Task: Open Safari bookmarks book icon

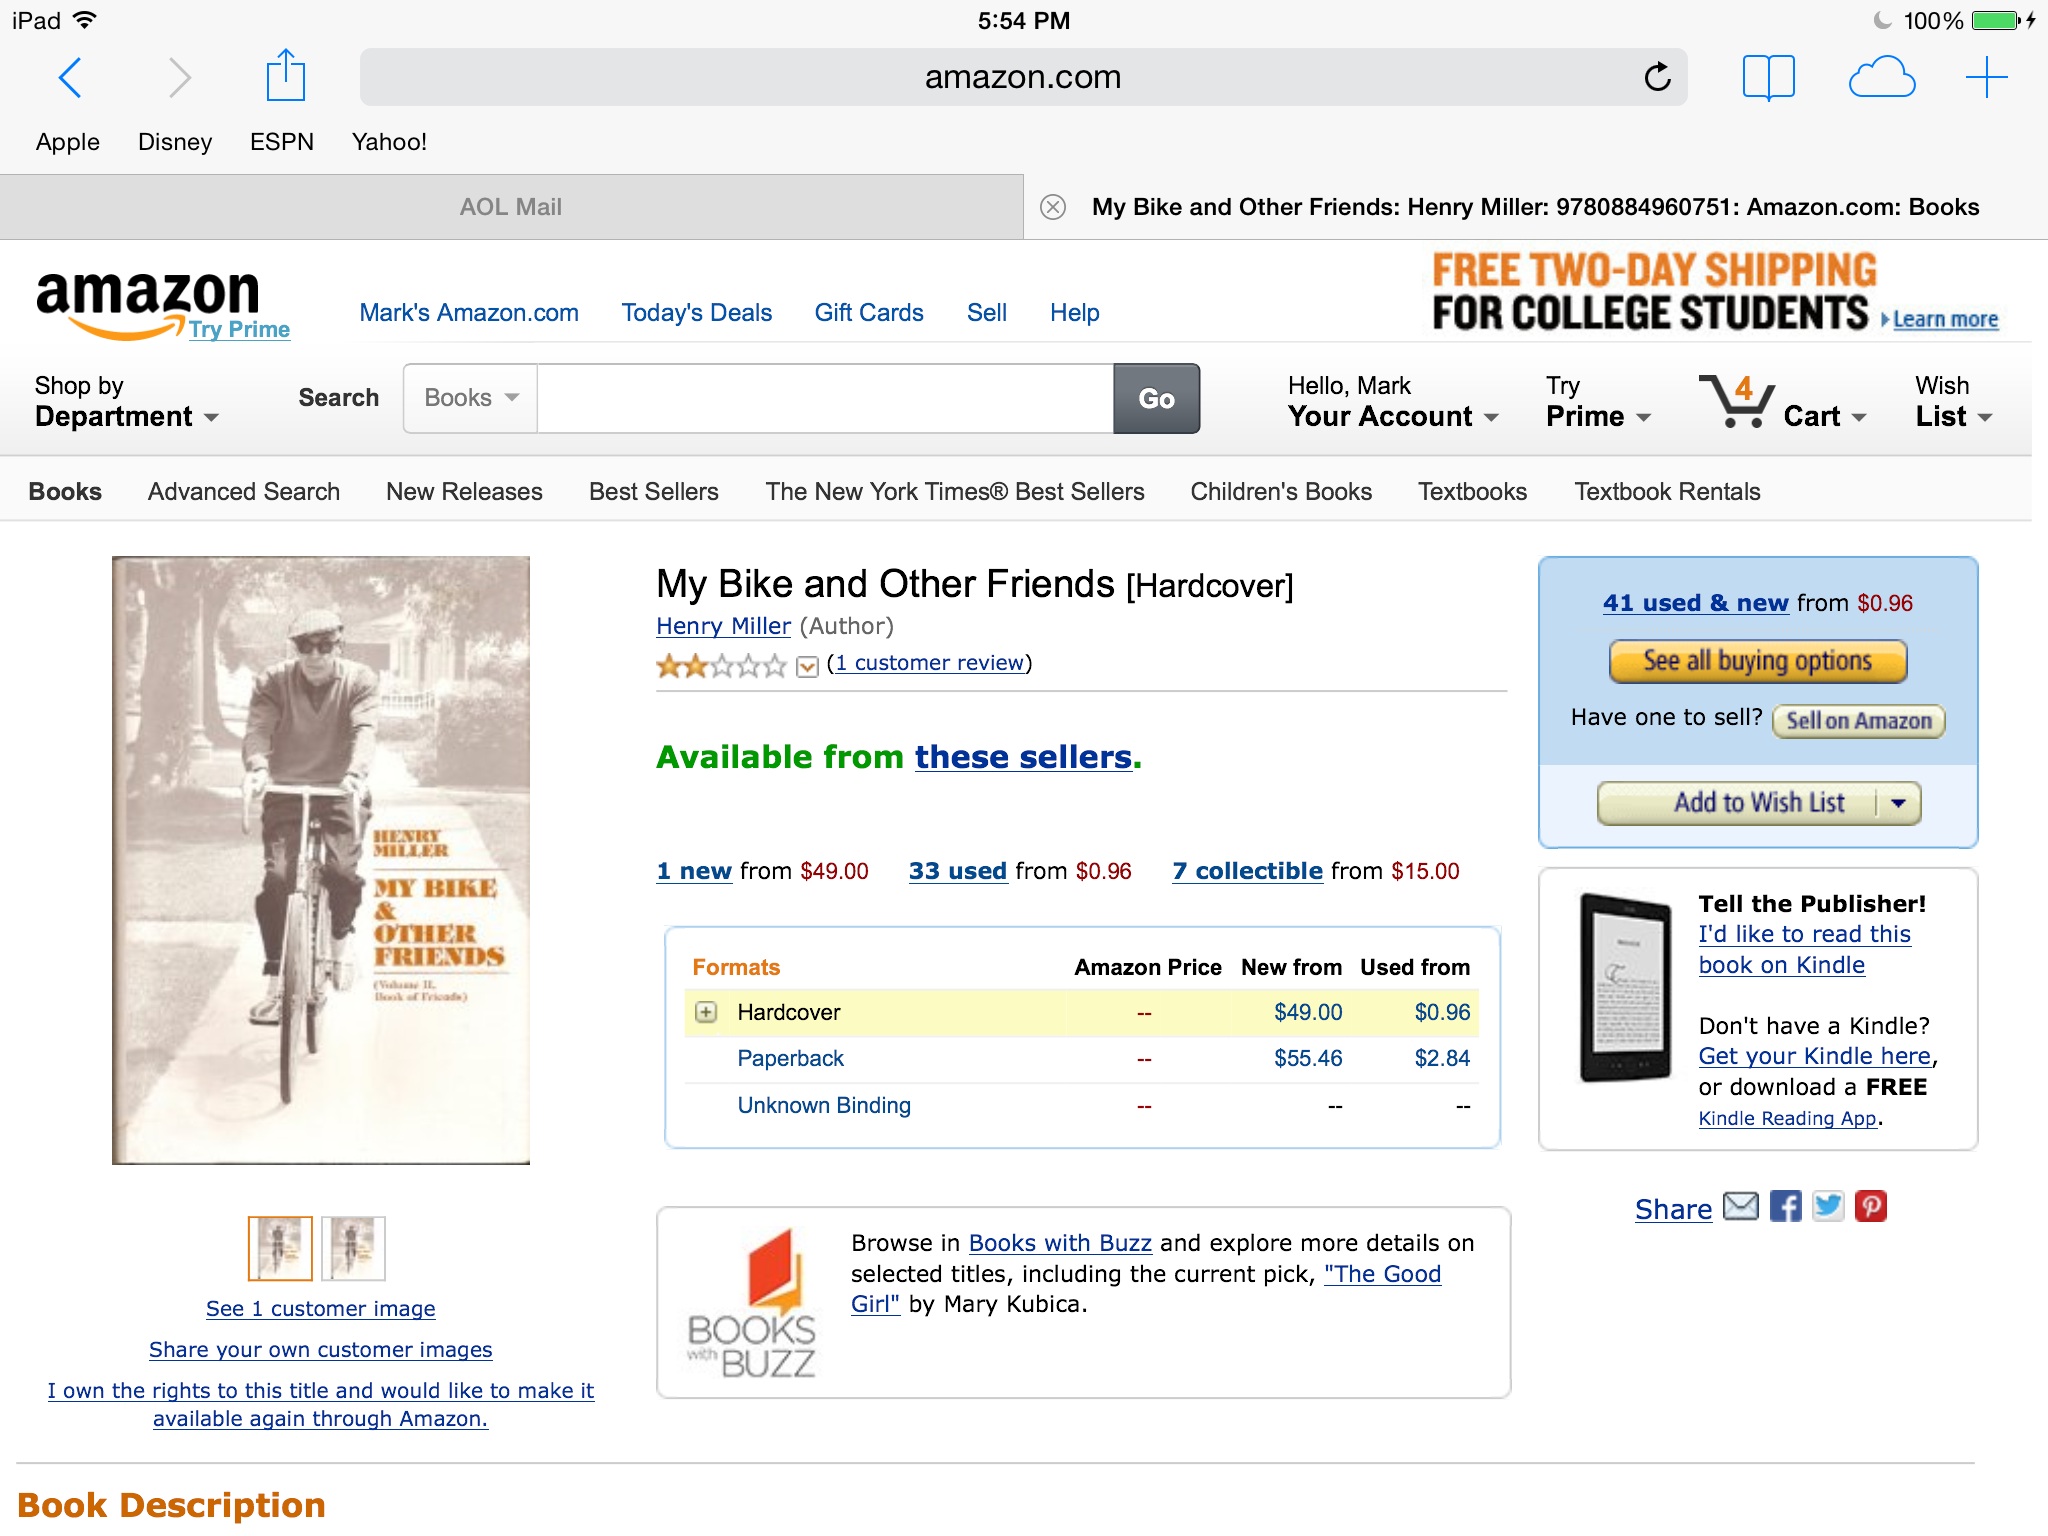Action: [1768, 77]
